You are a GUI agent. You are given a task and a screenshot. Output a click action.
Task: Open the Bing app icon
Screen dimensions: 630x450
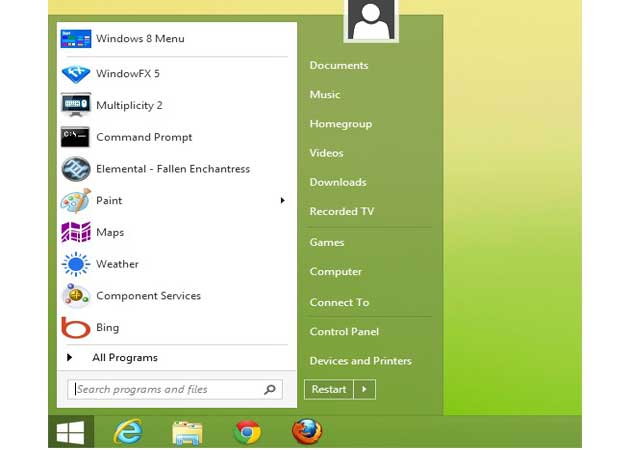(76, 328)
